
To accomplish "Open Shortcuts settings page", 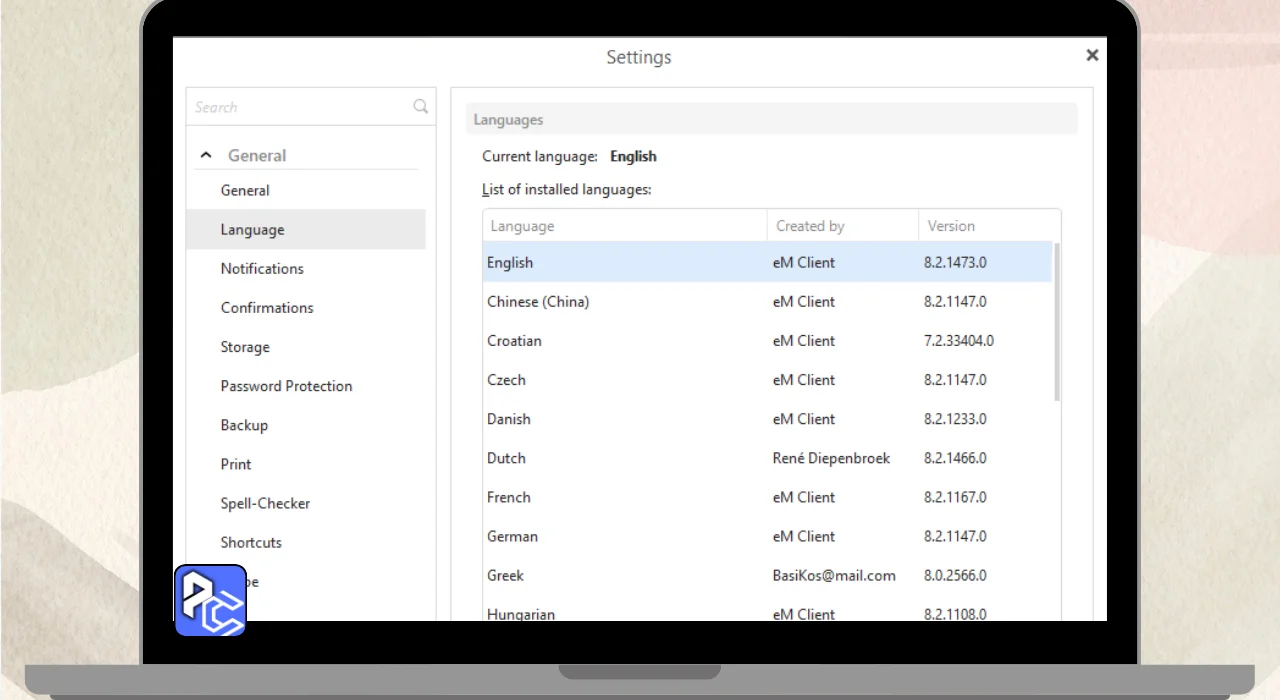I will pos(251,543).
